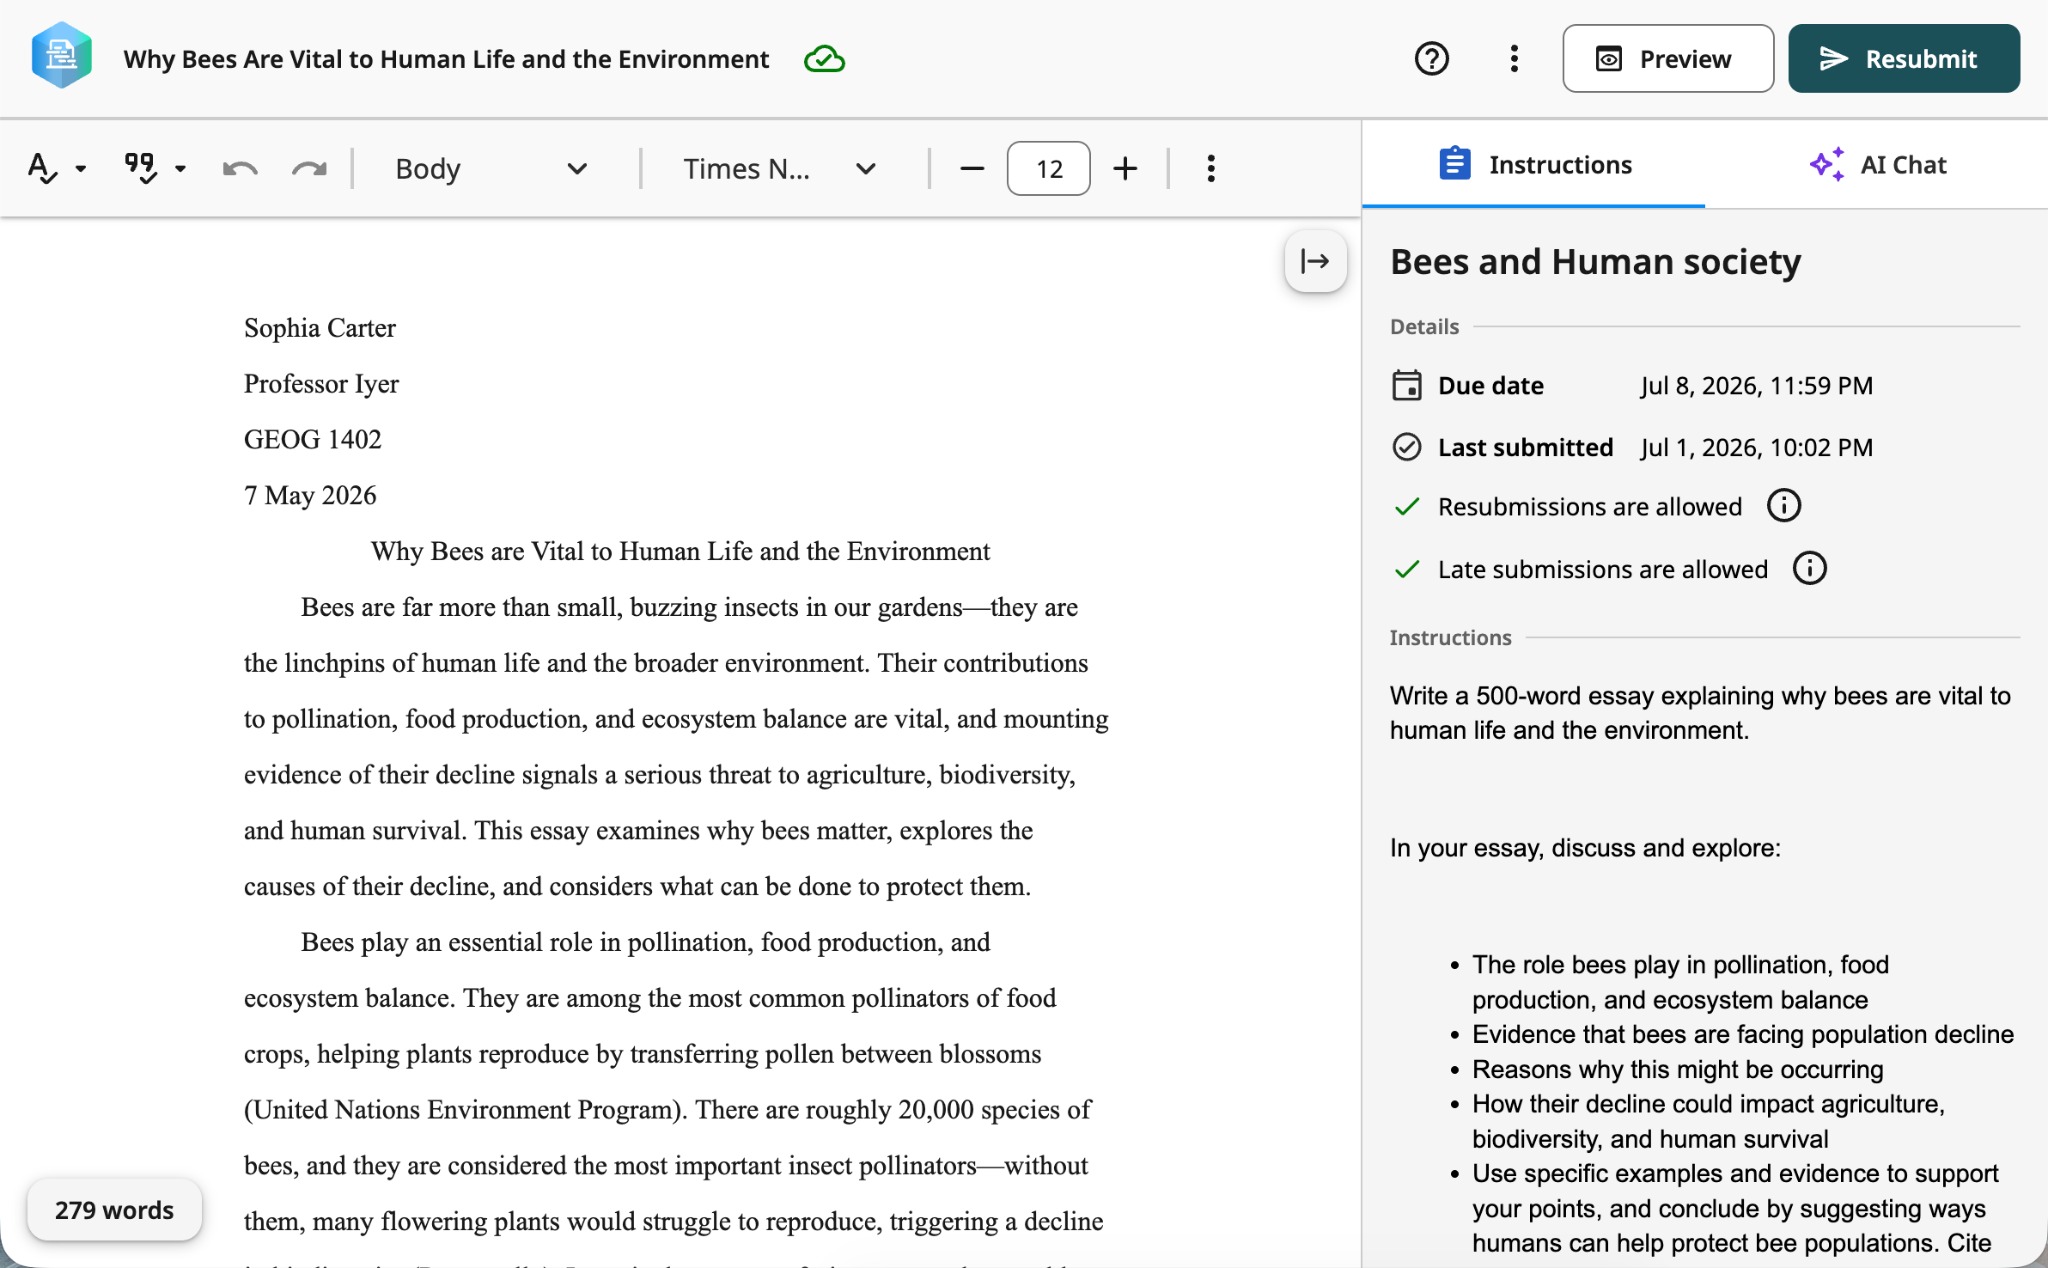Switch to the AI Chat tab

click(1877, 165)
